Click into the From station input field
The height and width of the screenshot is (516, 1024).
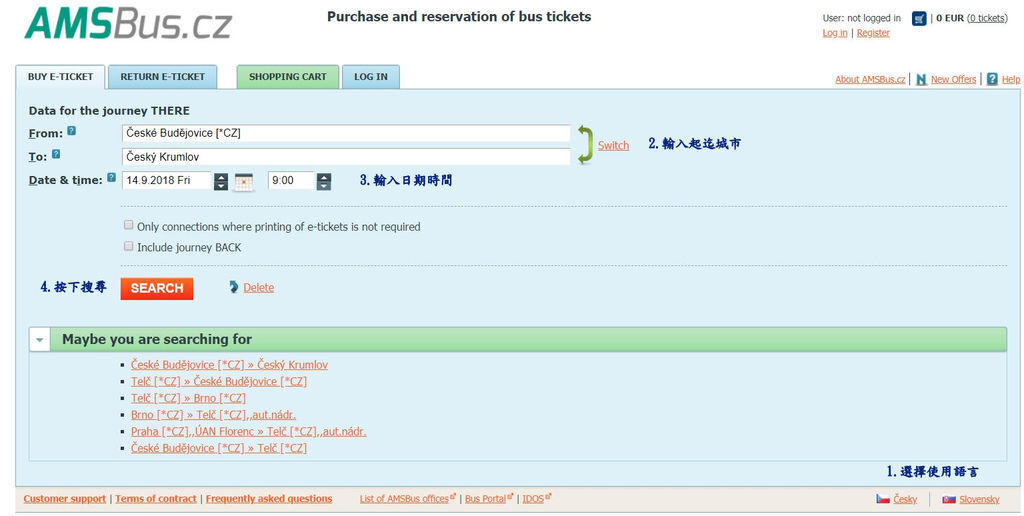(345, 133)
